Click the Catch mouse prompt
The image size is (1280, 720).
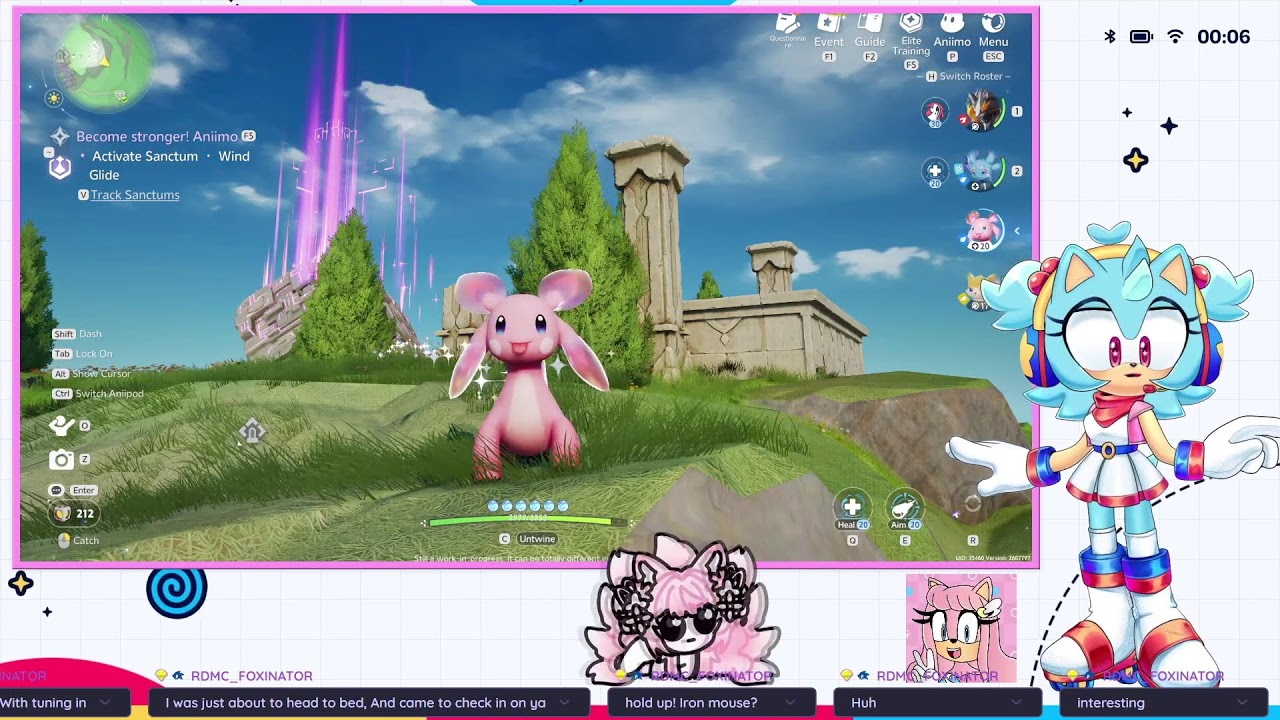(78, 541)
